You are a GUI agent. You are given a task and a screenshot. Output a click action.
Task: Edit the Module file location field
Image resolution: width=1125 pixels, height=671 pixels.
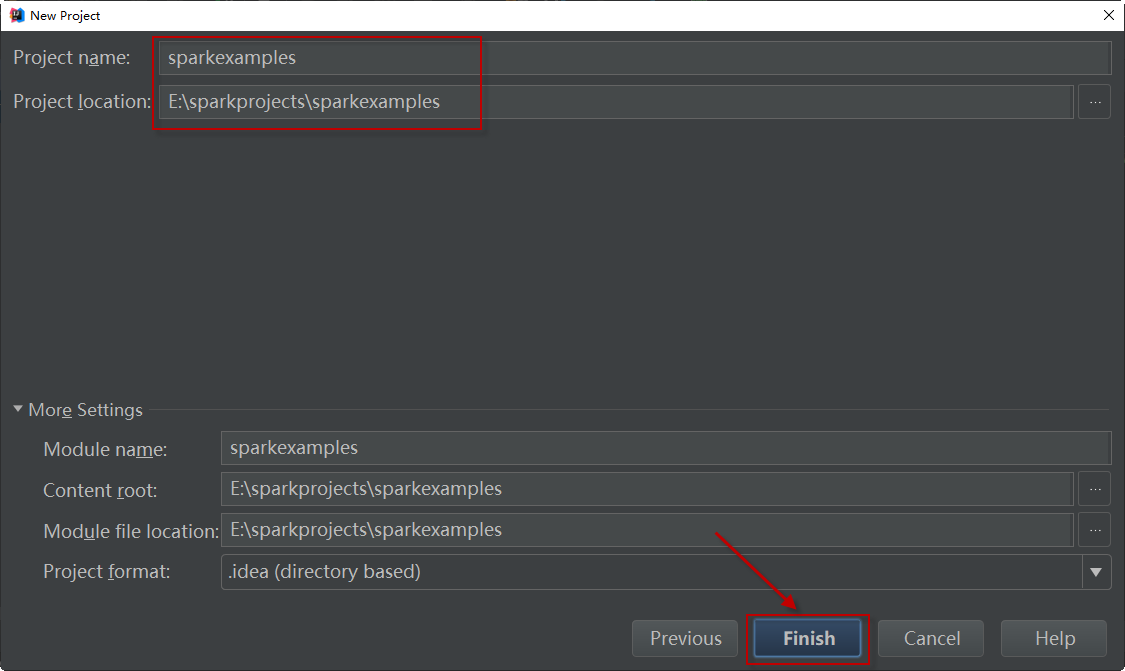pyautogui.click(x=646, y=530)
